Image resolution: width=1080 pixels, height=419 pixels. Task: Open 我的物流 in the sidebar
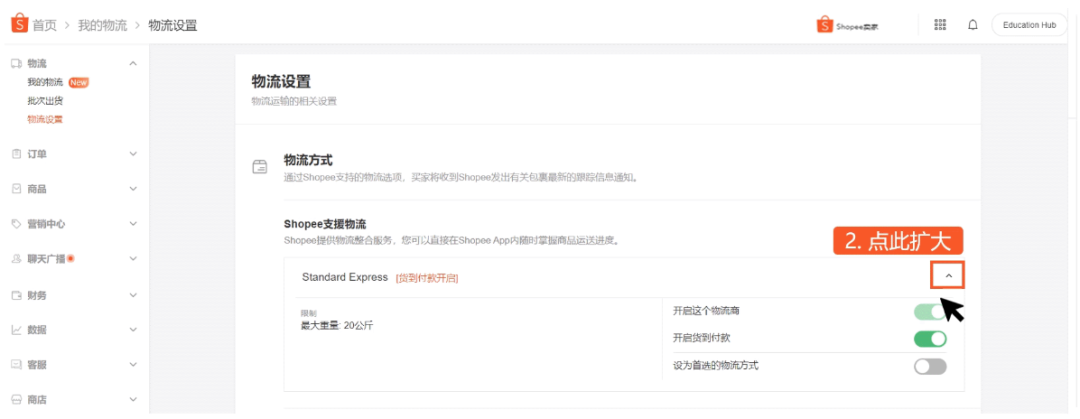(x=45, y=83)
